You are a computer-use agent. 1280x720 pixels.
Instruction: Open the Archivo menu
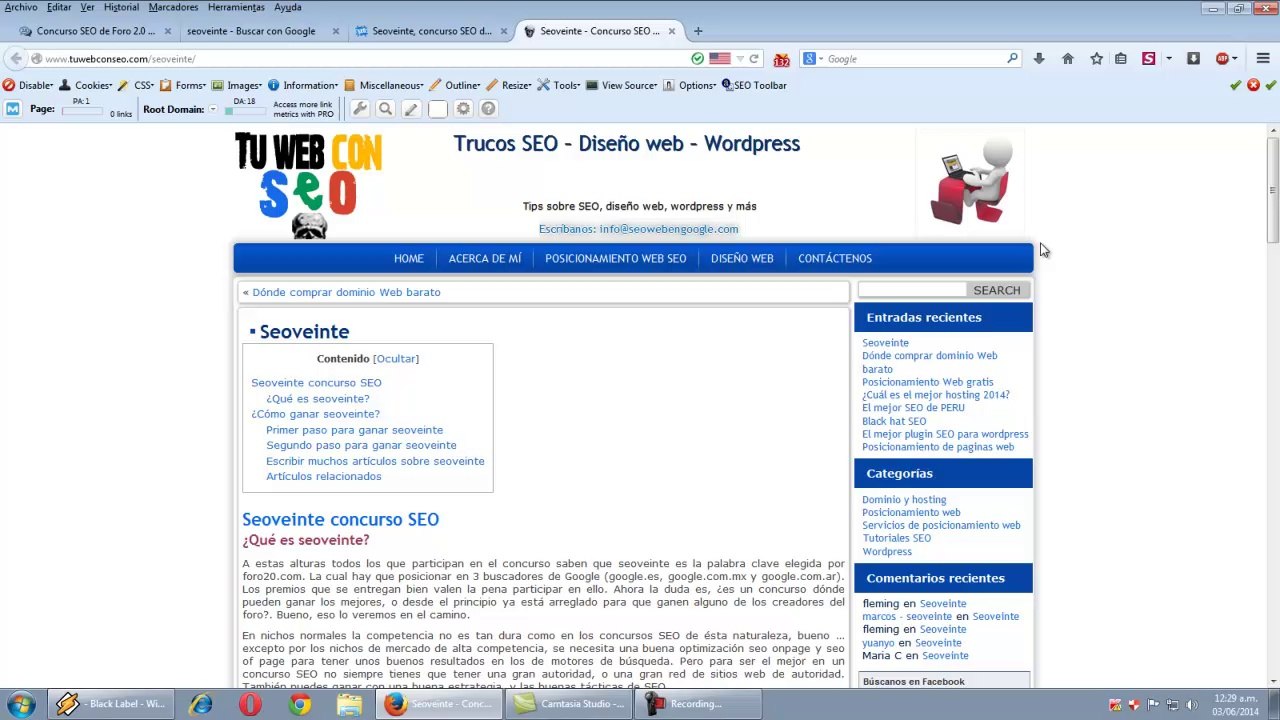[21, 7]
